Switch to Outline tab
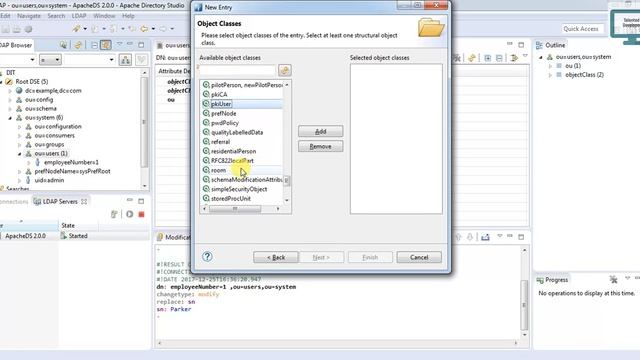 551,45
